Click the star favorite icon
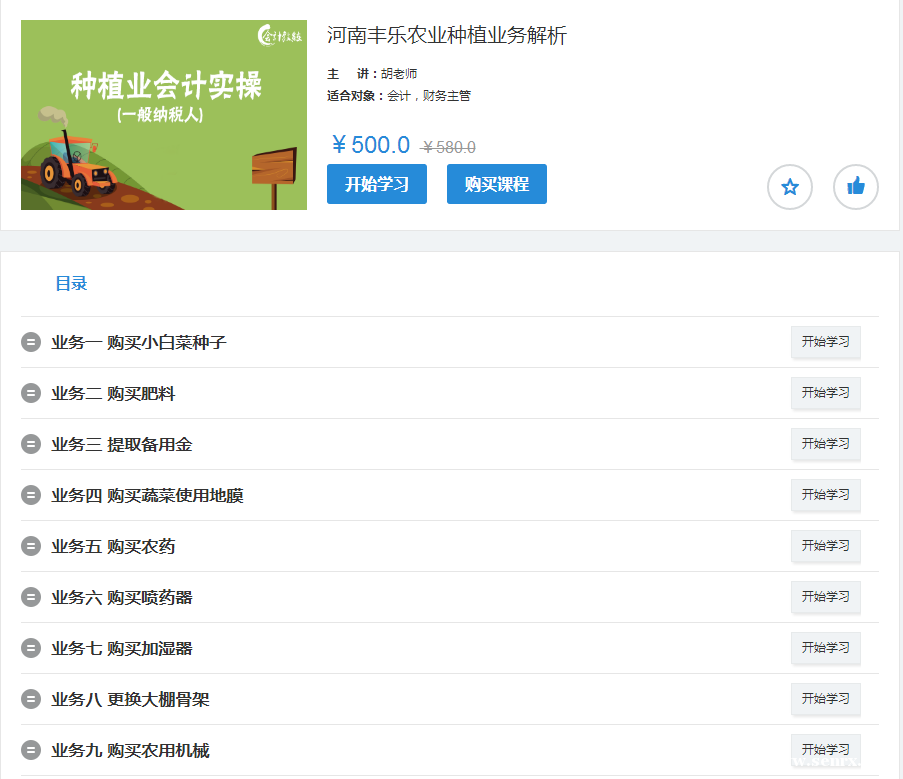 [x=789, y=187]
